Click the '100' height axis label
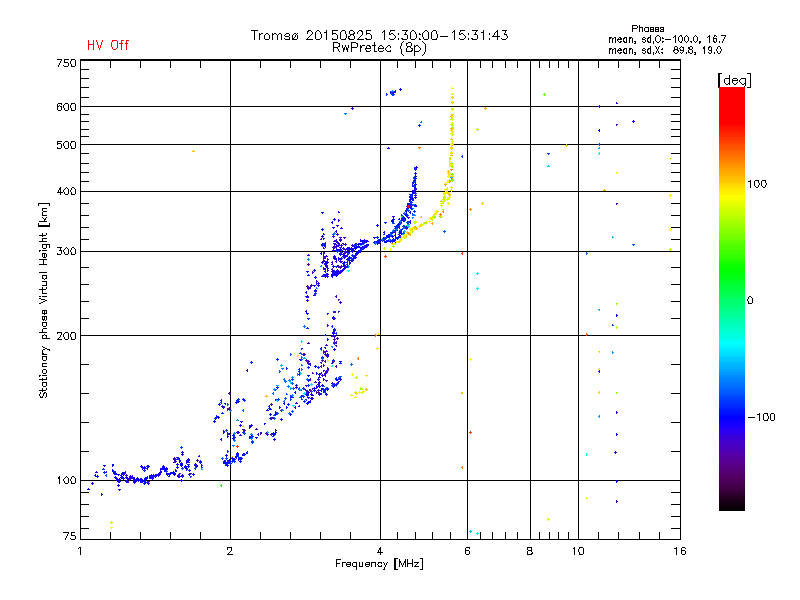This screenshot has height=600, width=800. (x=66, y=480)
